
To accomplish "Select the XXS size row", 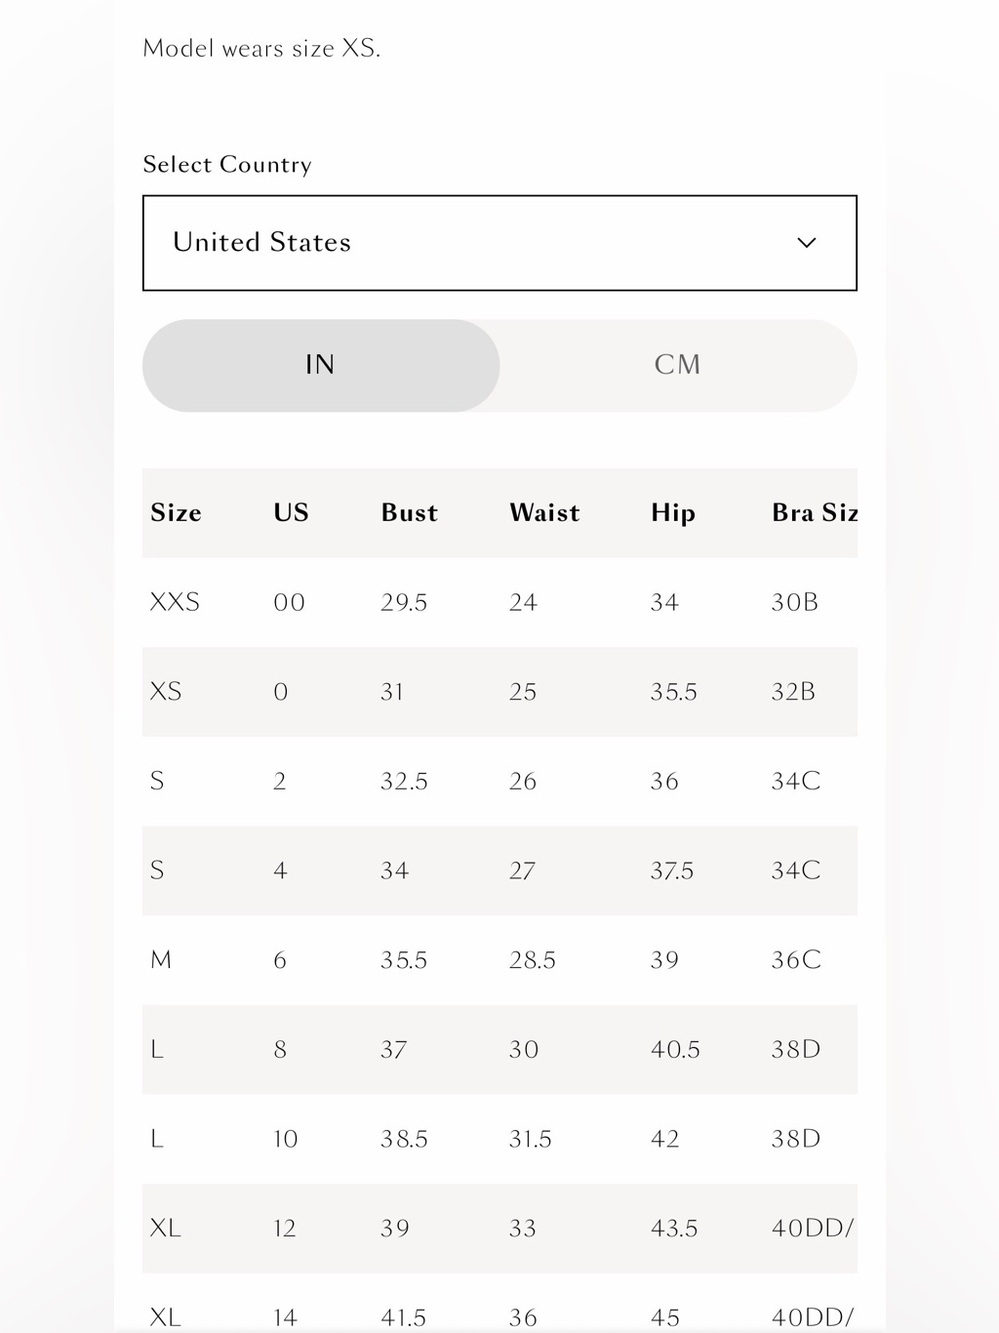I will click(499, 602).
